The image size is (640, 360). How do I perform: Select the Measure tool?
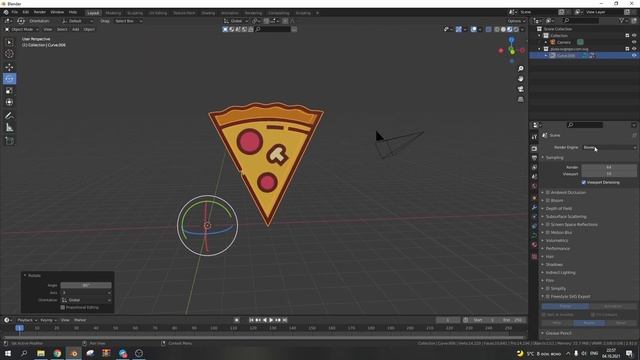point(9,128)
